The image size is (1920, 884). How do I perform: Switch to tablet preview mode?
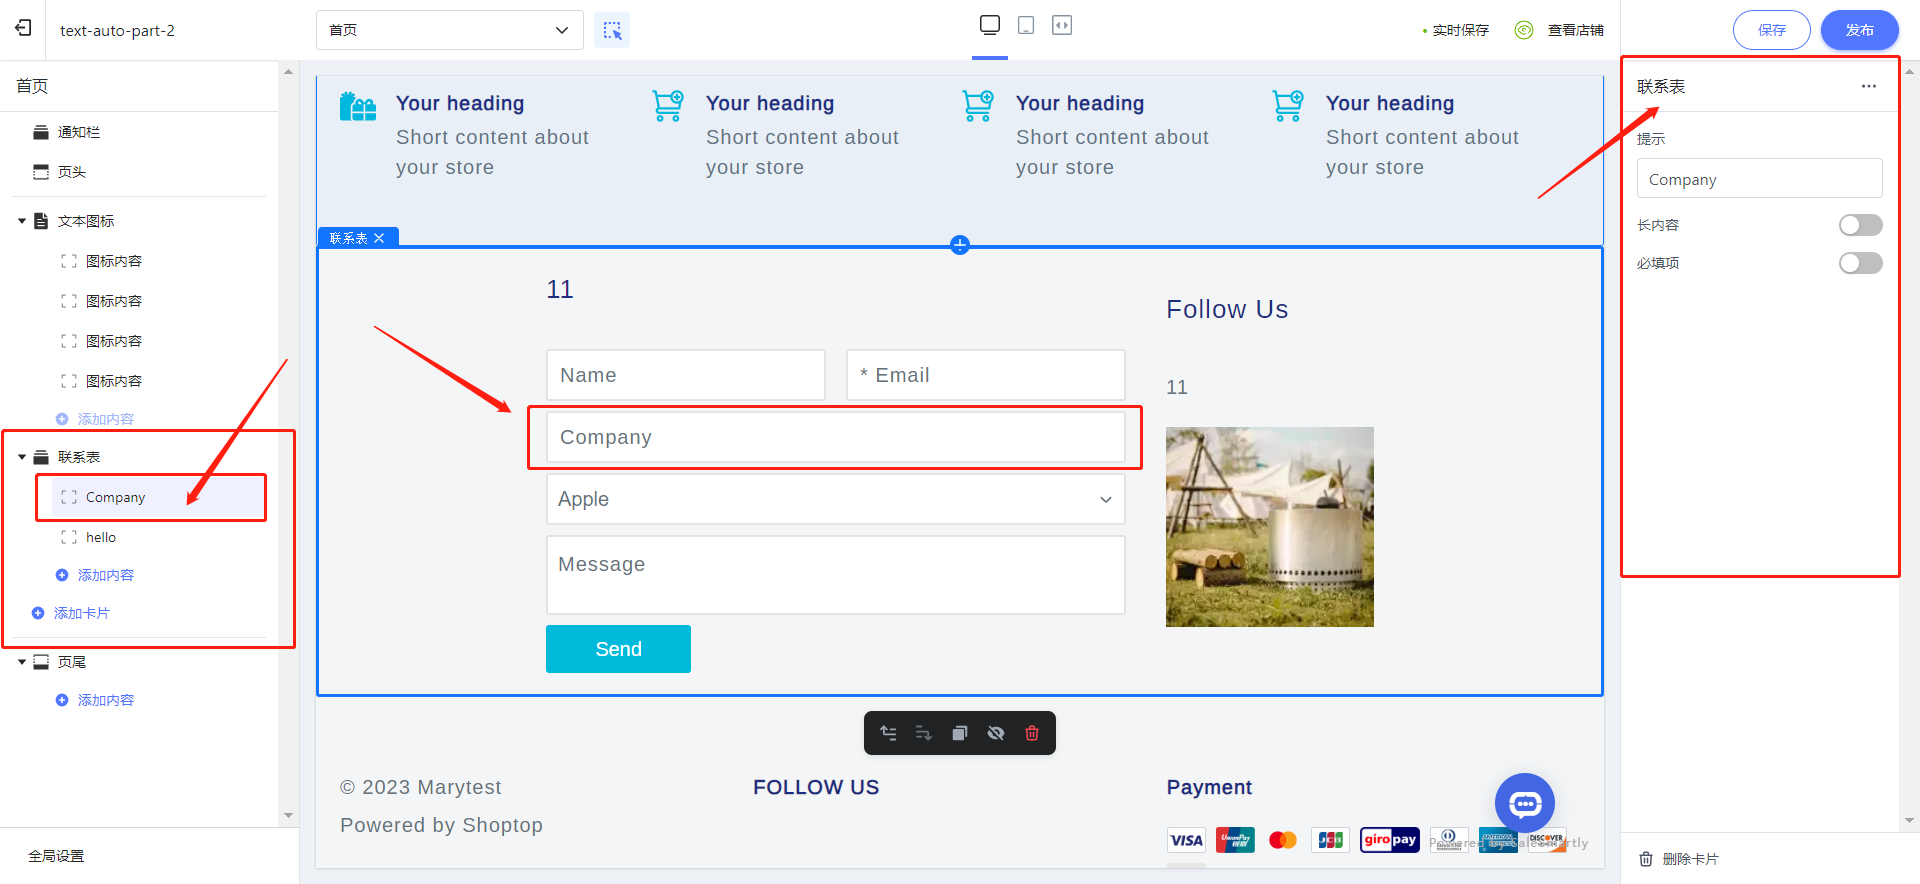1026,25
